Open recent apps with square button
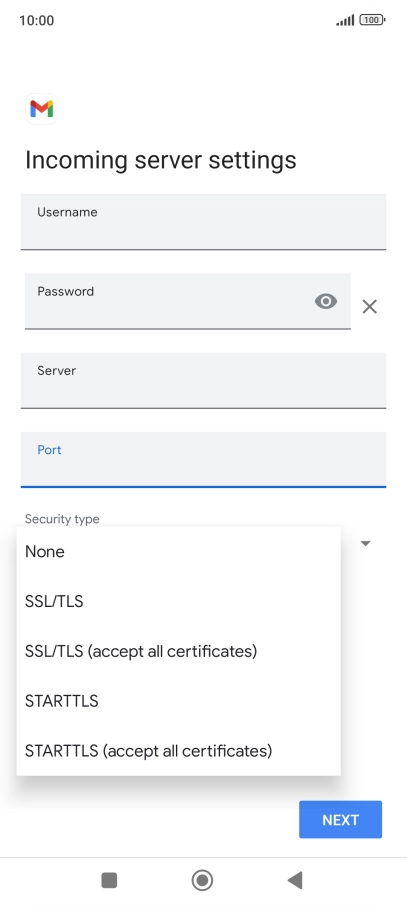This screenshot has height=906, width=407. (109, 880)
